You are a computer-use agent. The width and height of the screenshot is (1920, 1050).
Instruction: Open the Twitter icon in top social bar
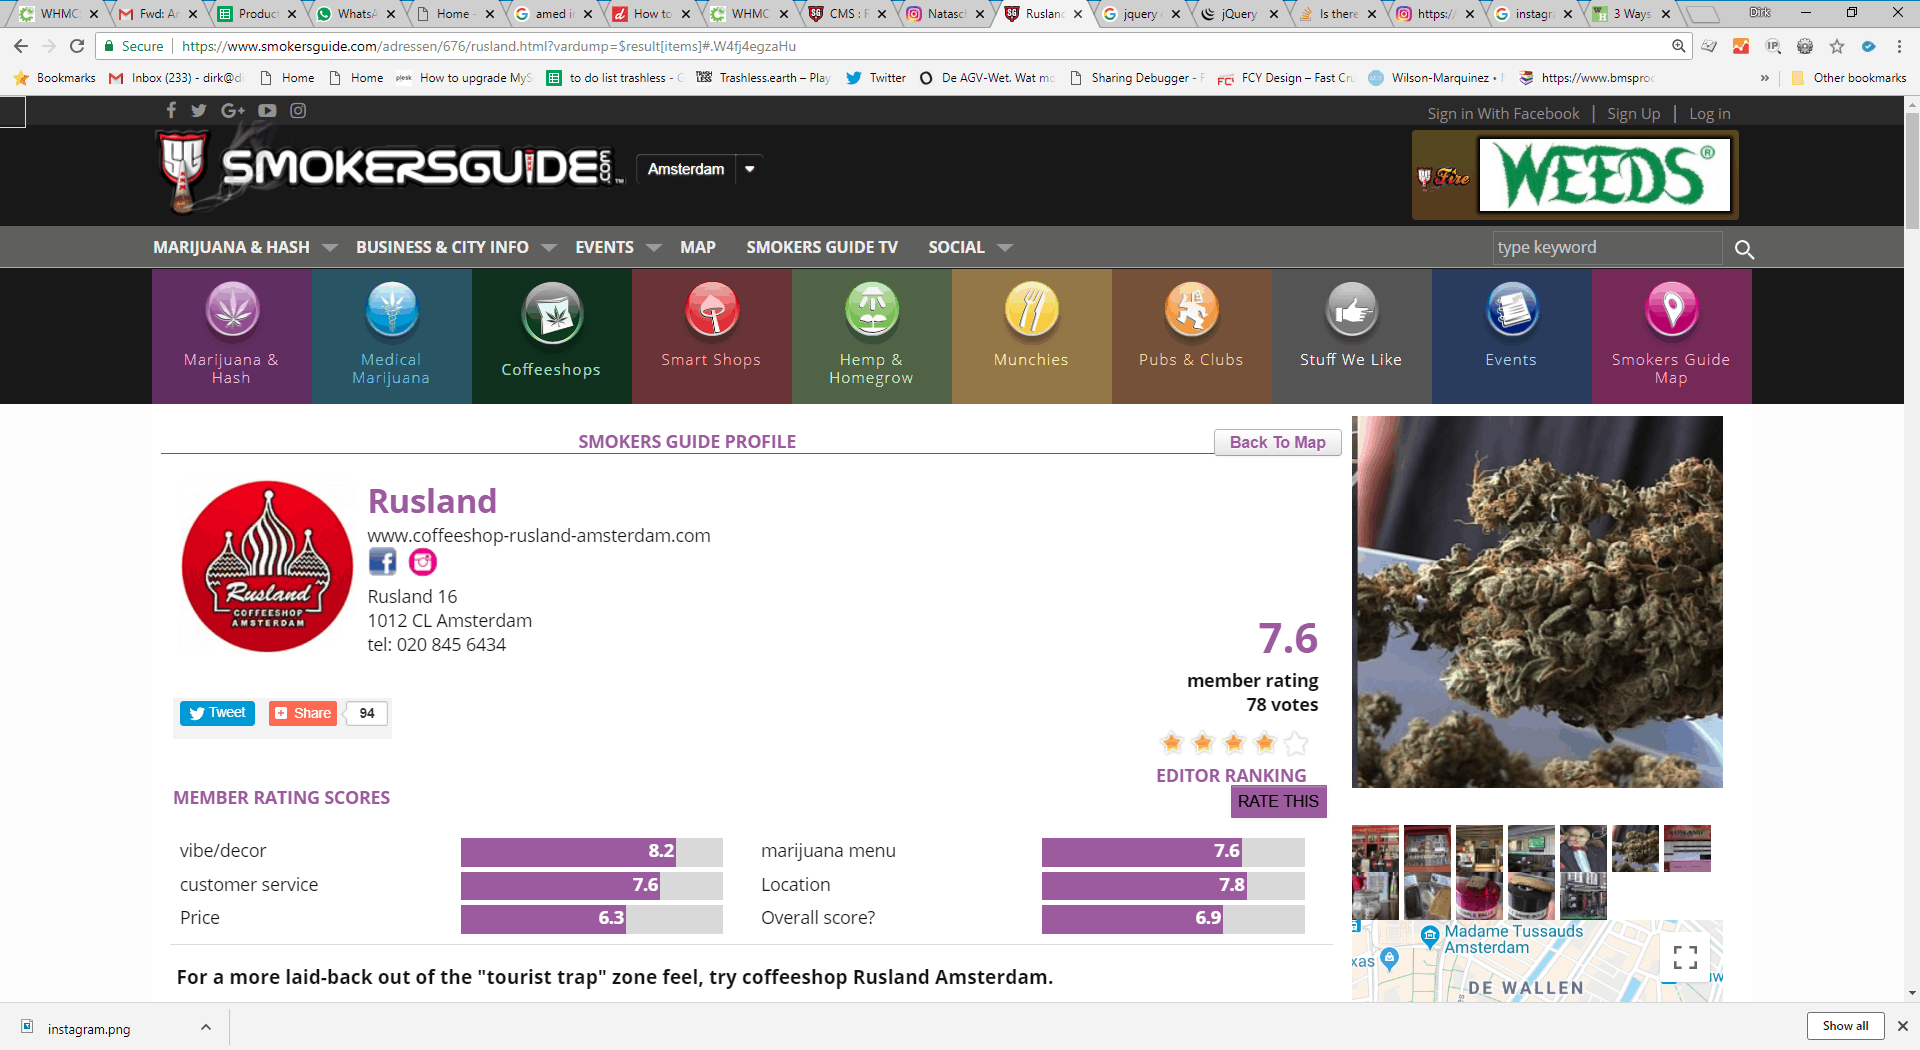coord(199,111)
